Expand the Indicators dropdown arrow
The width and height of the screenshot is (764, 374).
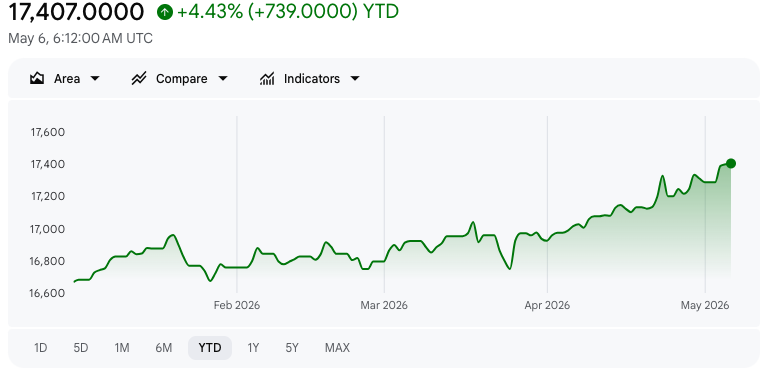click(x=355, y=79)
